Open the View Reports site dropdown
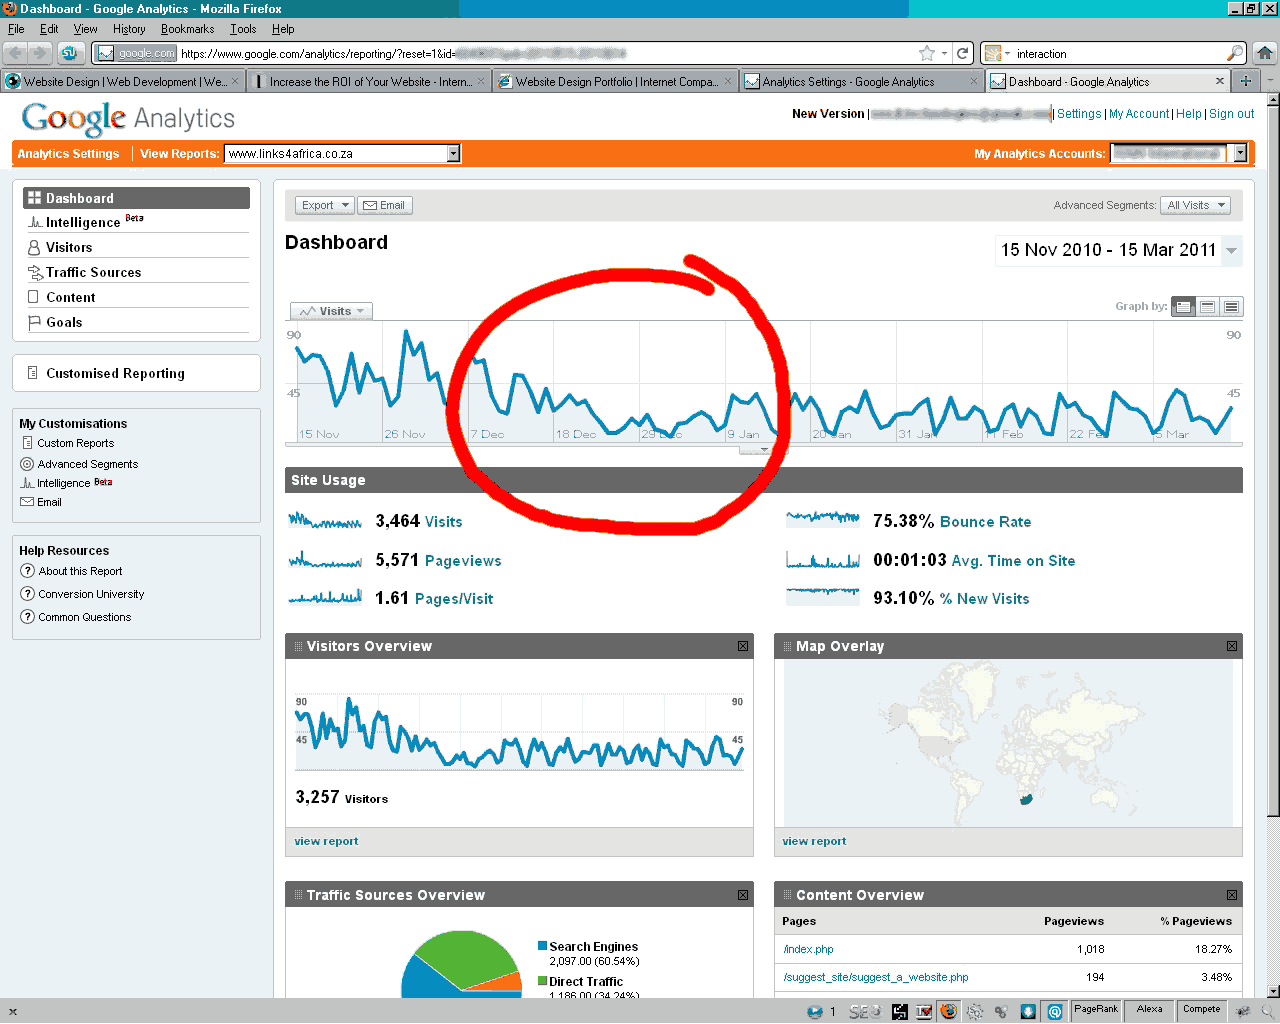 (342, 153)
